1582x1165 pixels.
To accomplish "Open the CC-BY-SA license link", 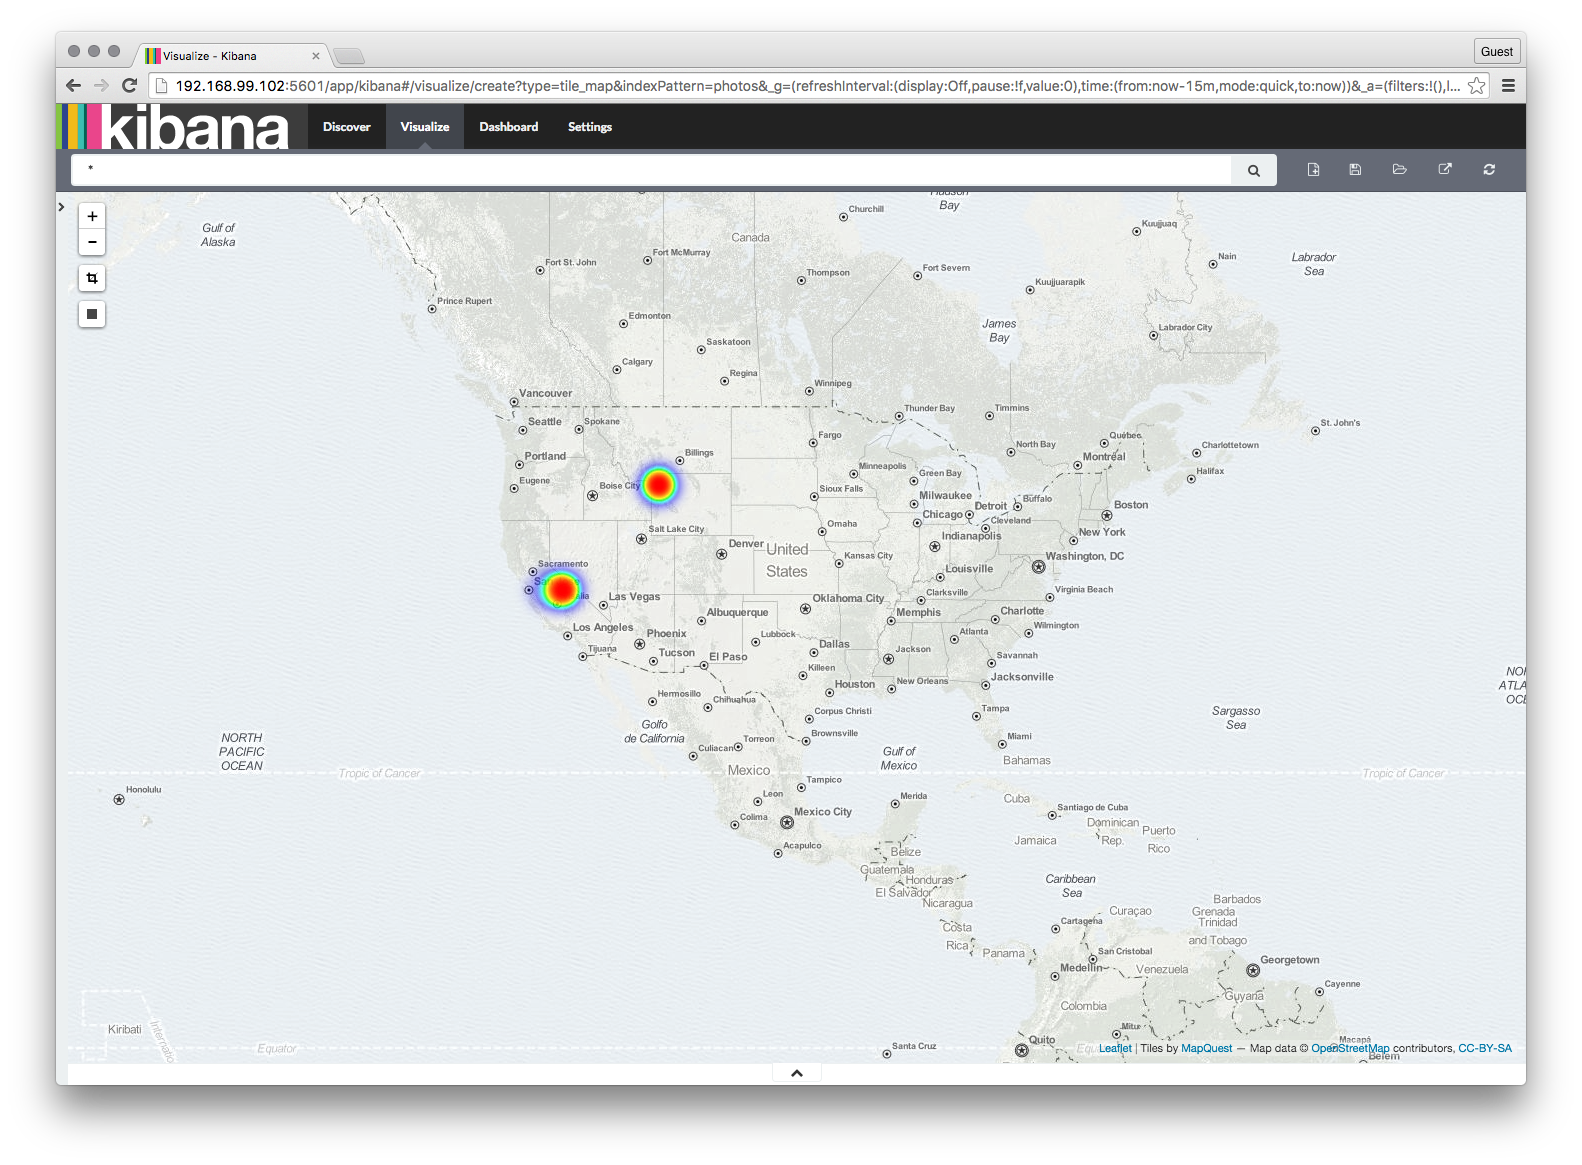I will pos(1485,1048).
